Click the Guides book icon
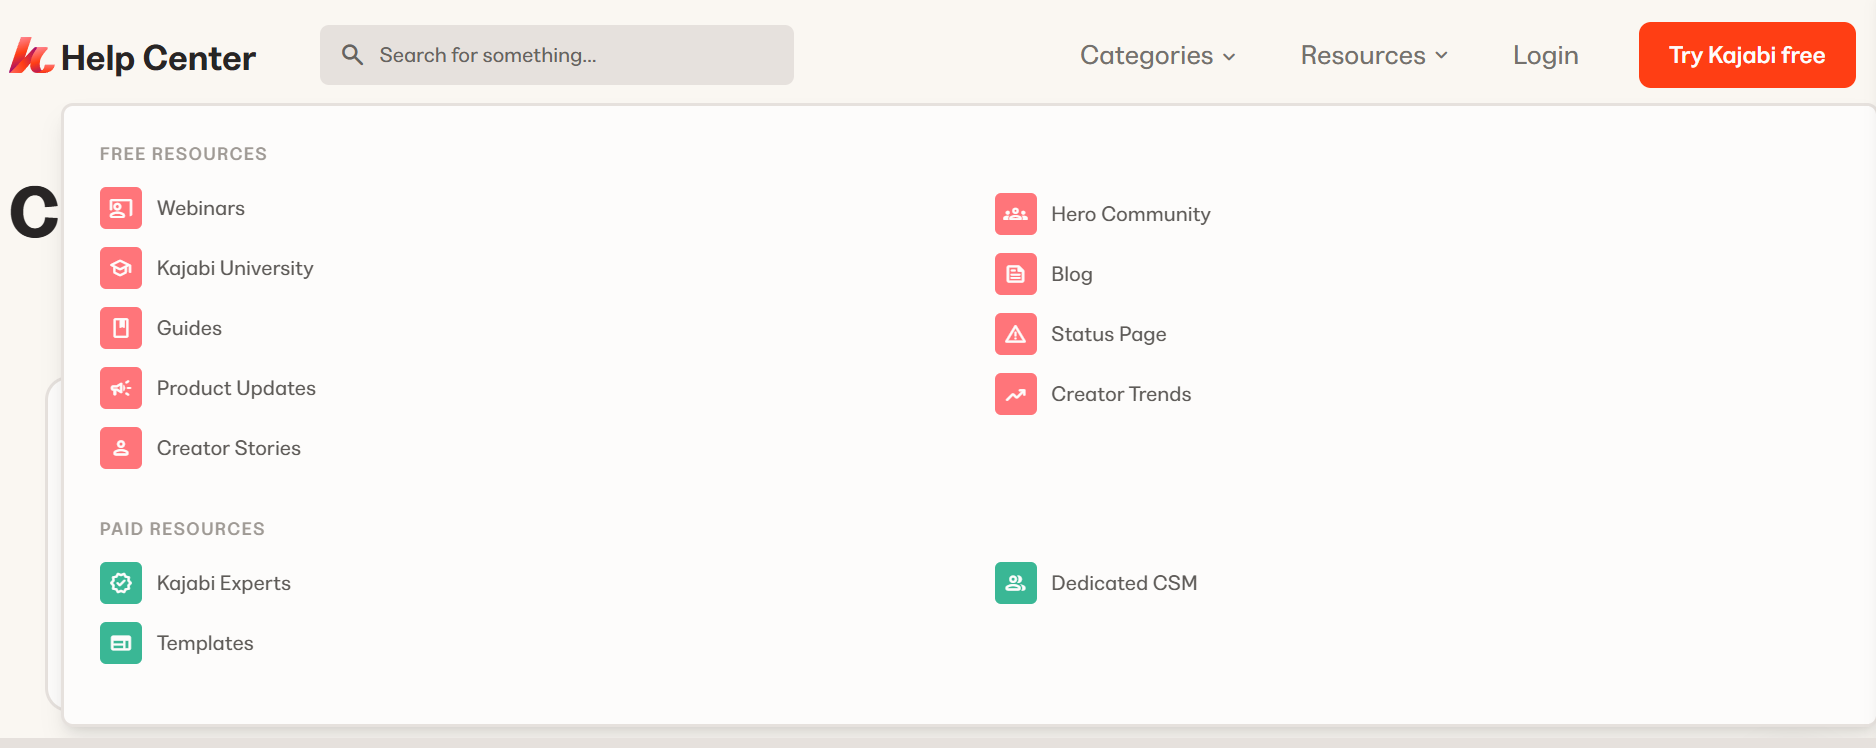 click(x=121, y=328)
